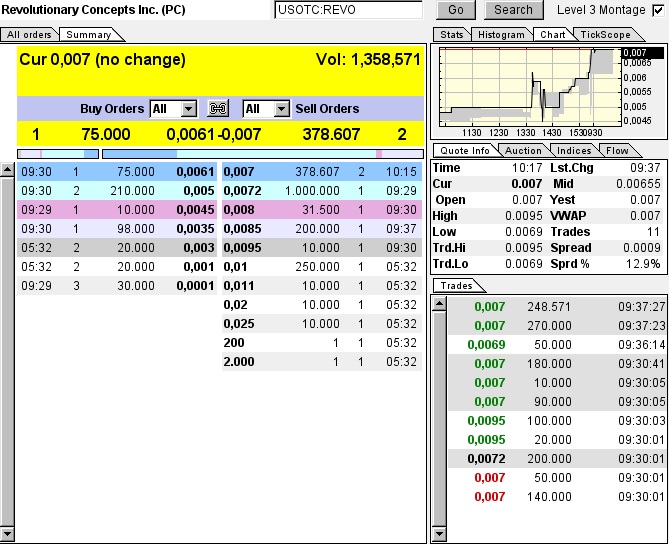Click the 100.000 trade at 09:30:03
Image resolution: width=669 pixels, height=544 pixels.
coord(557,420)
